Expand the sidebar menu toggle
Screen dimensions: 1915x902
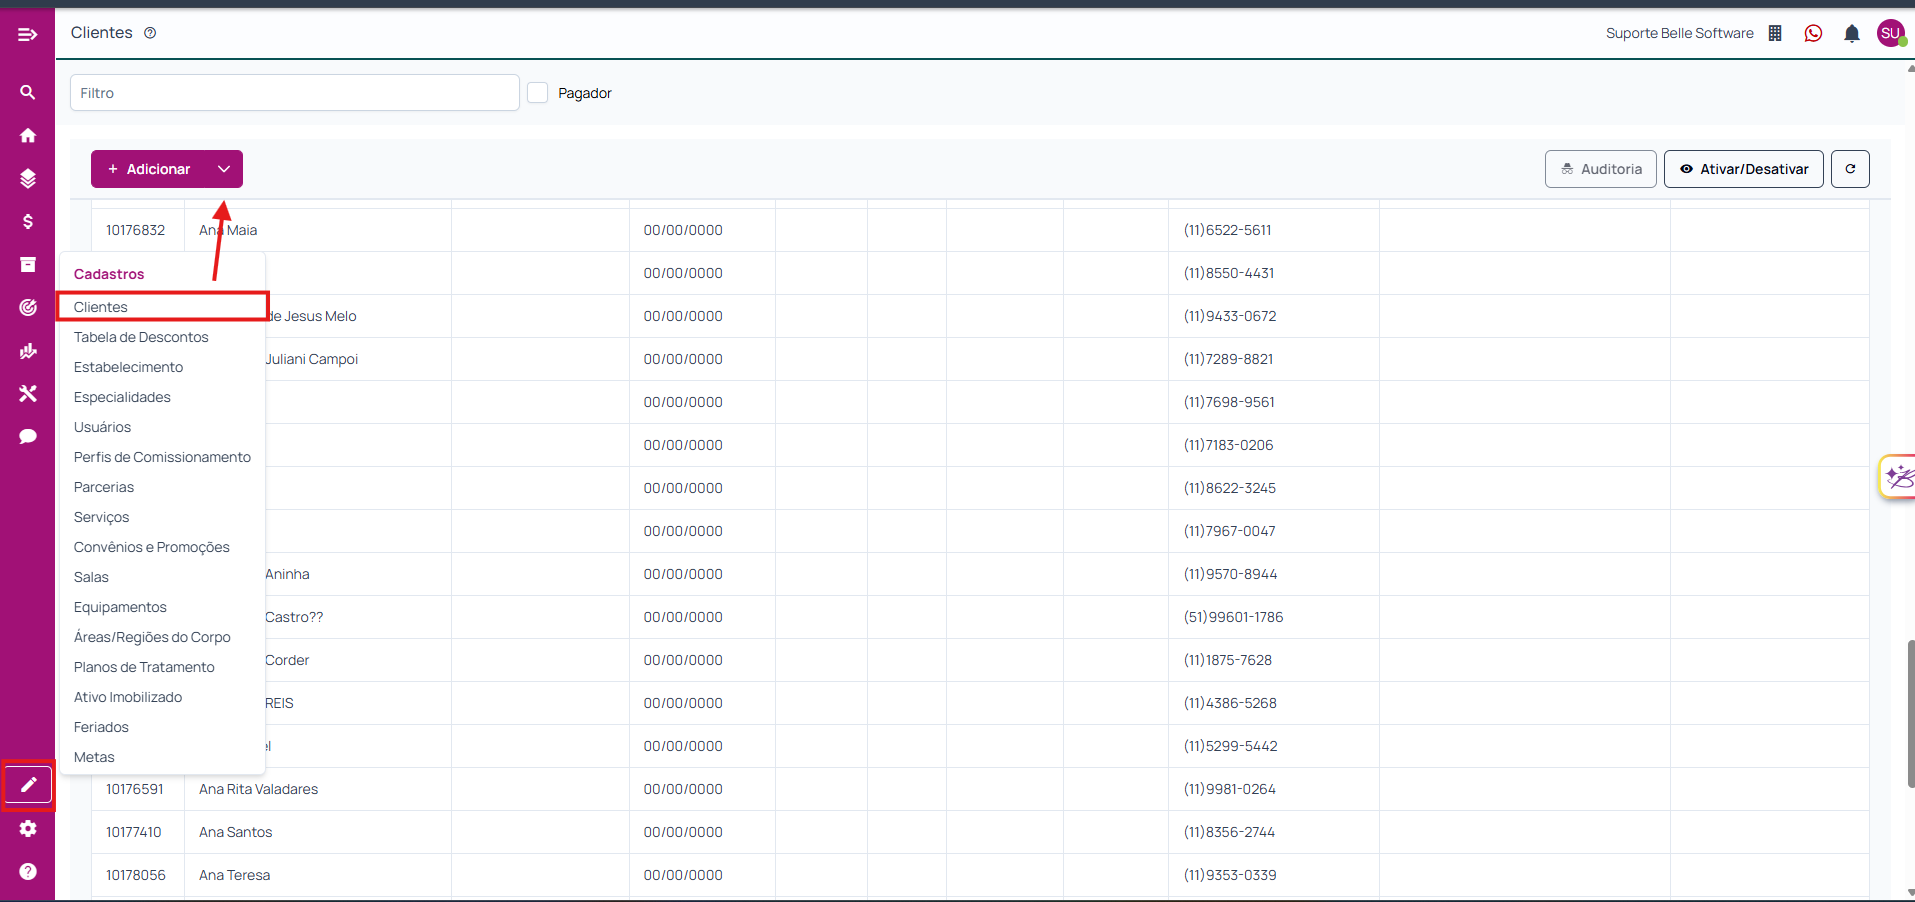[28, 35]
